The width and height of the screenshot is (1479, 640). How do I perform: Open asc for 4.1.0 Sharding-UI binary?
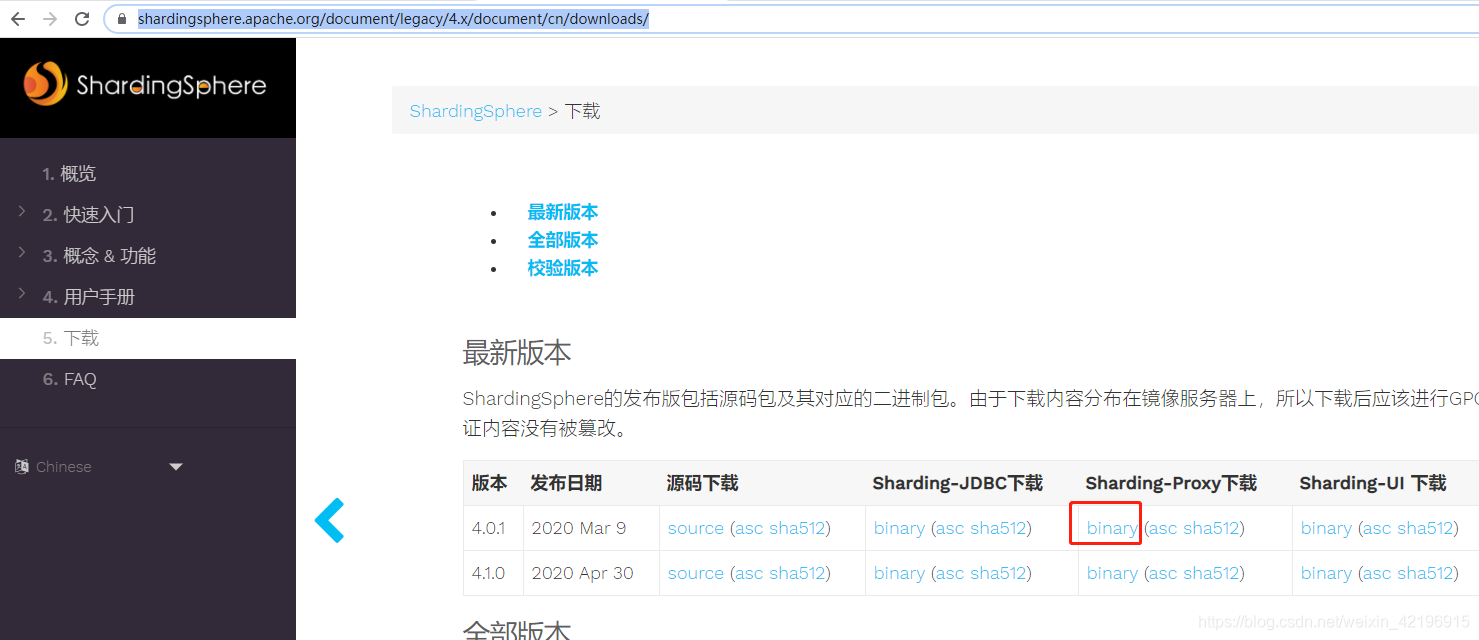click(x=1378, y=573)
